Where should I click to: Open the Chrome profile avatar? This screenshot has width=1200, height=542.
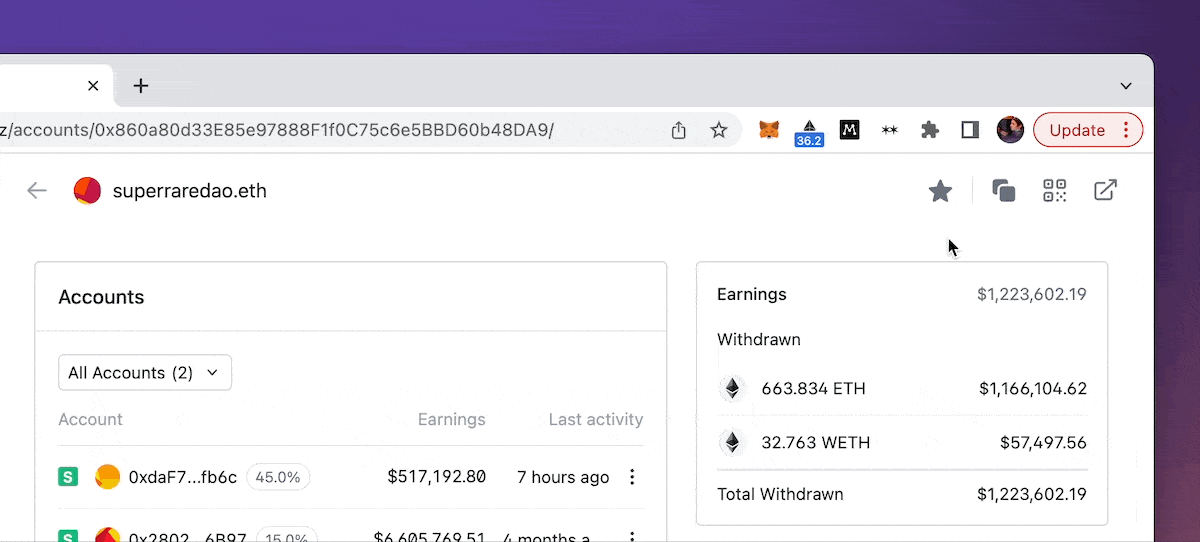1010,130
